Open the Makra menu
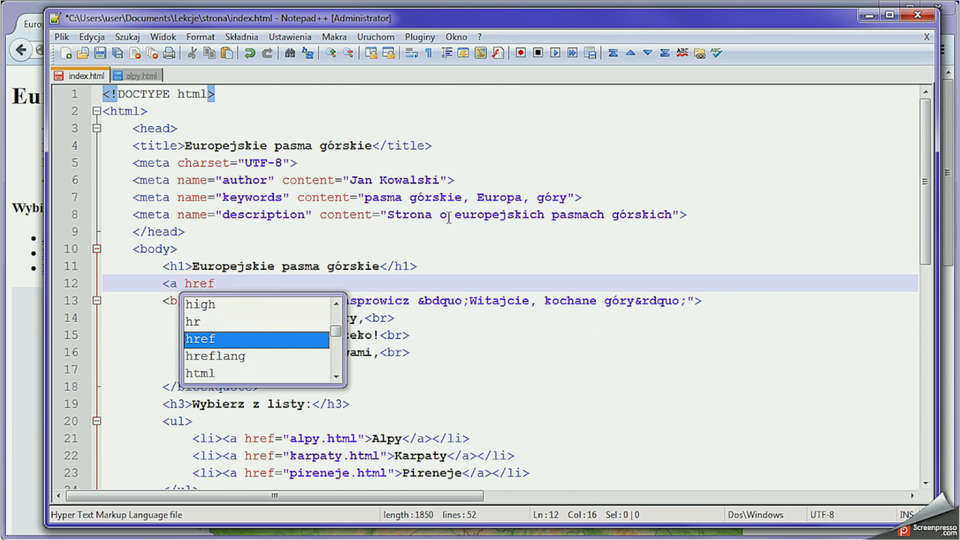 334,37
